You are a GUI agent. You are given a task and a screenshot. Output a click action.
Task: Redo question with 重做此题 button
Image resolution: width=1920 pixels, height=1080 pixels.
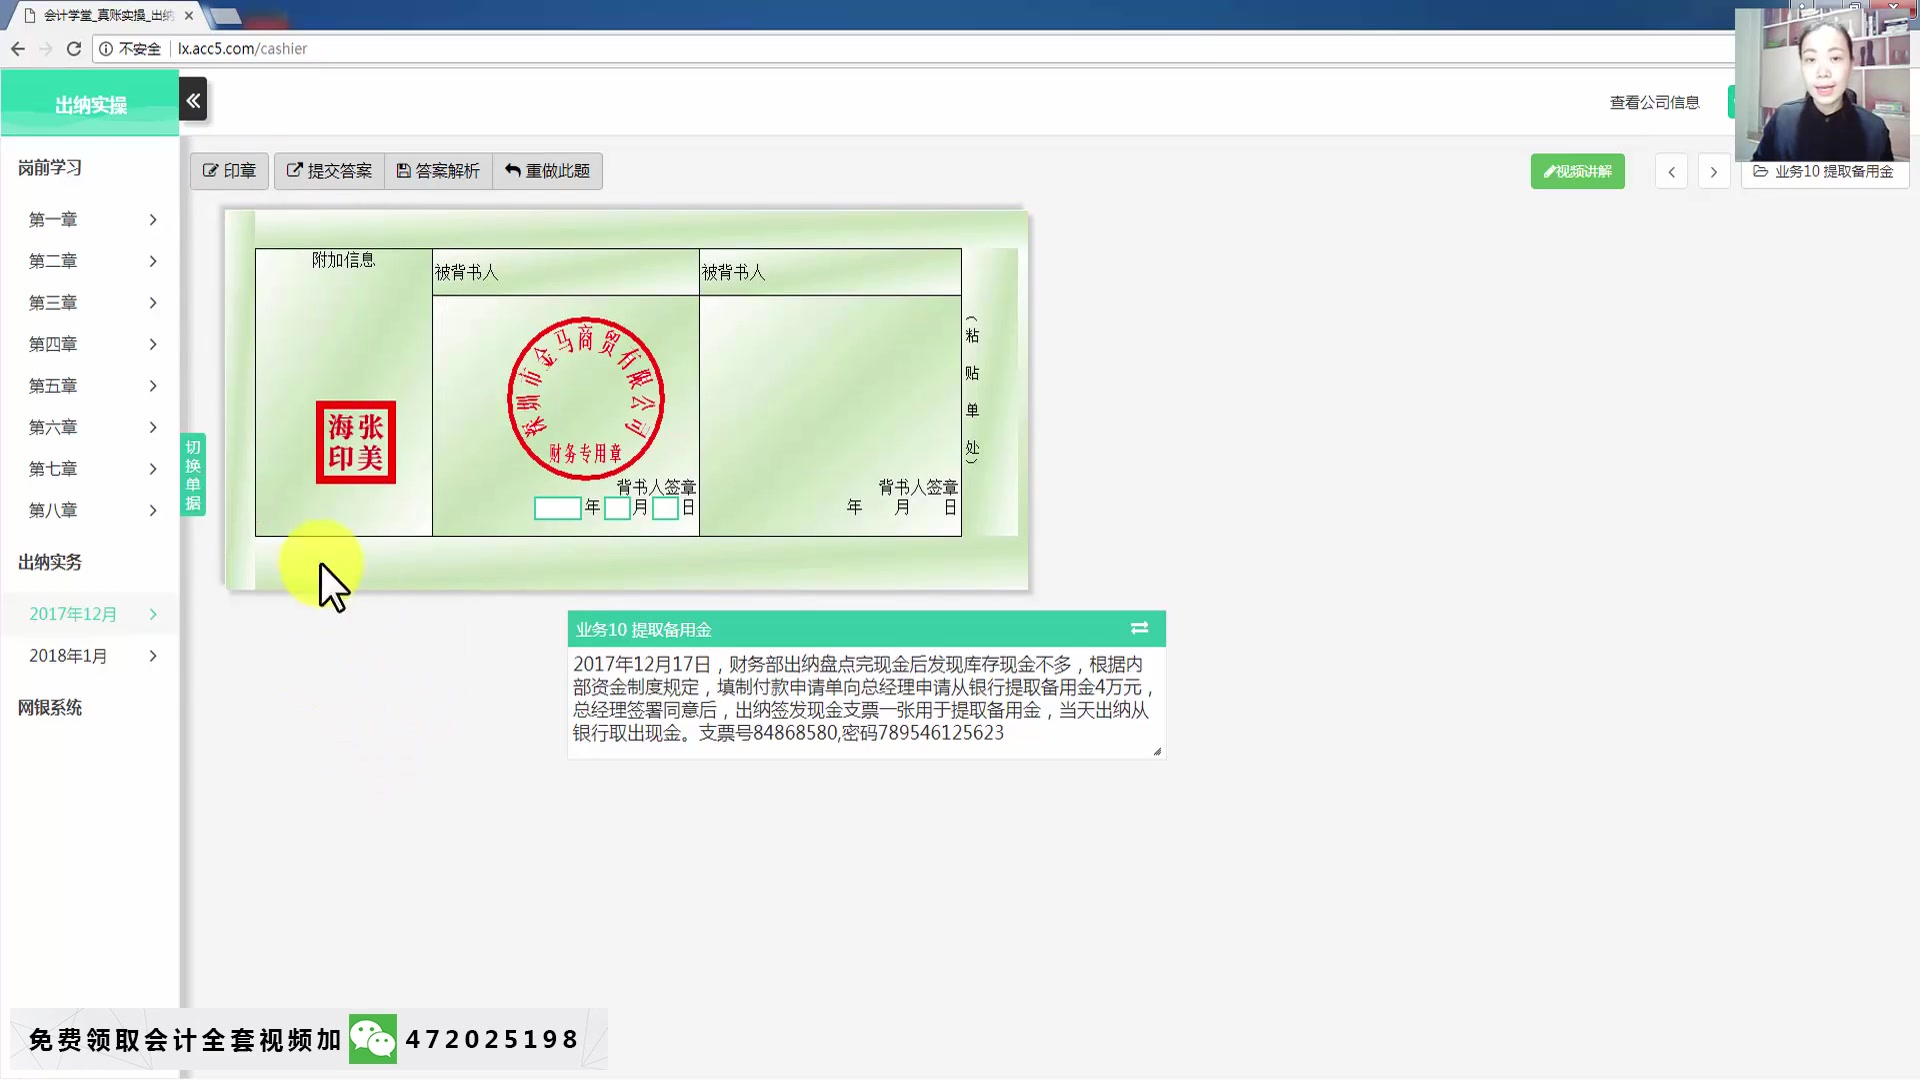pos(547,171)
